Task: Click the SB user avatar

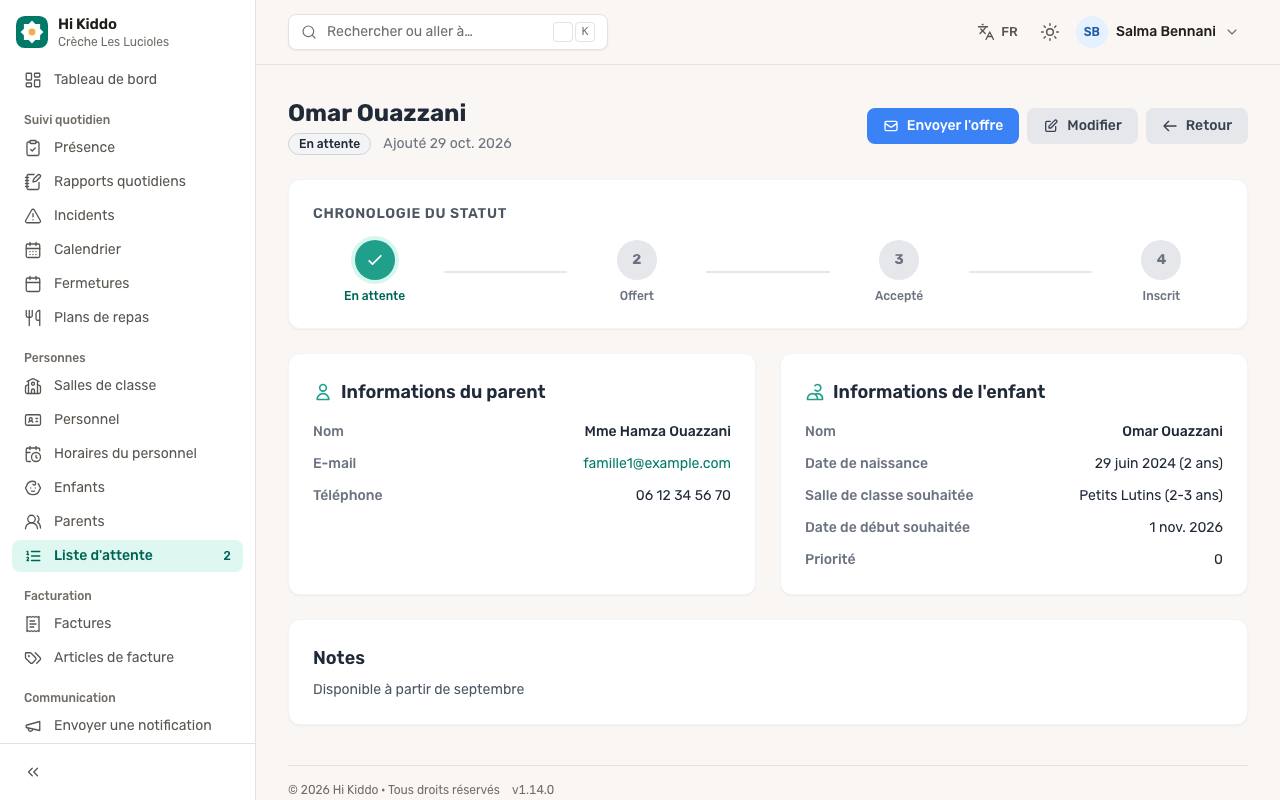Action: point(1092,32)
